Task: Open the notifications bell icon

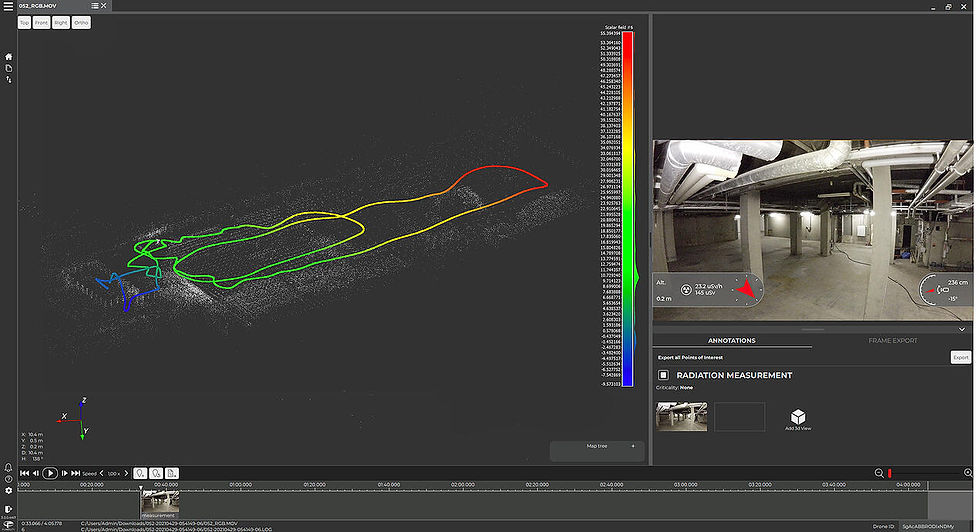Action: pos(9,467)
